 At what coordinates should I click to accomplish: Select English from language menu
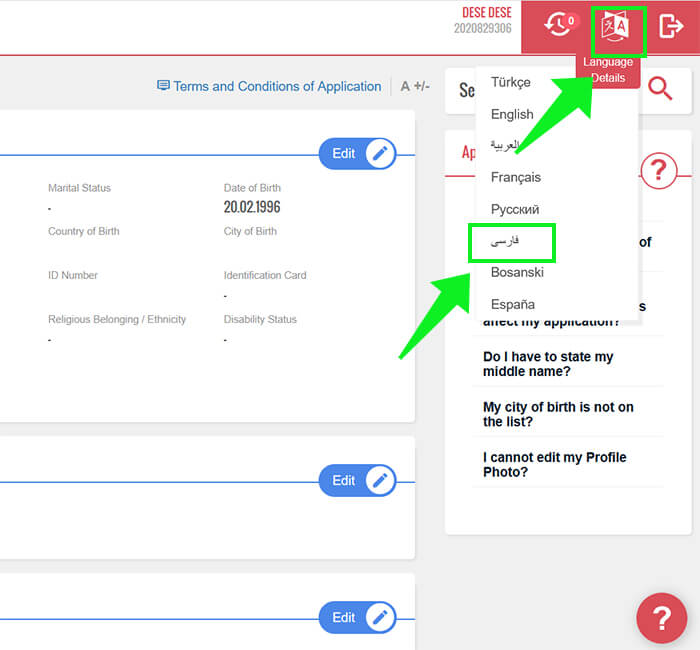[512, 114]
